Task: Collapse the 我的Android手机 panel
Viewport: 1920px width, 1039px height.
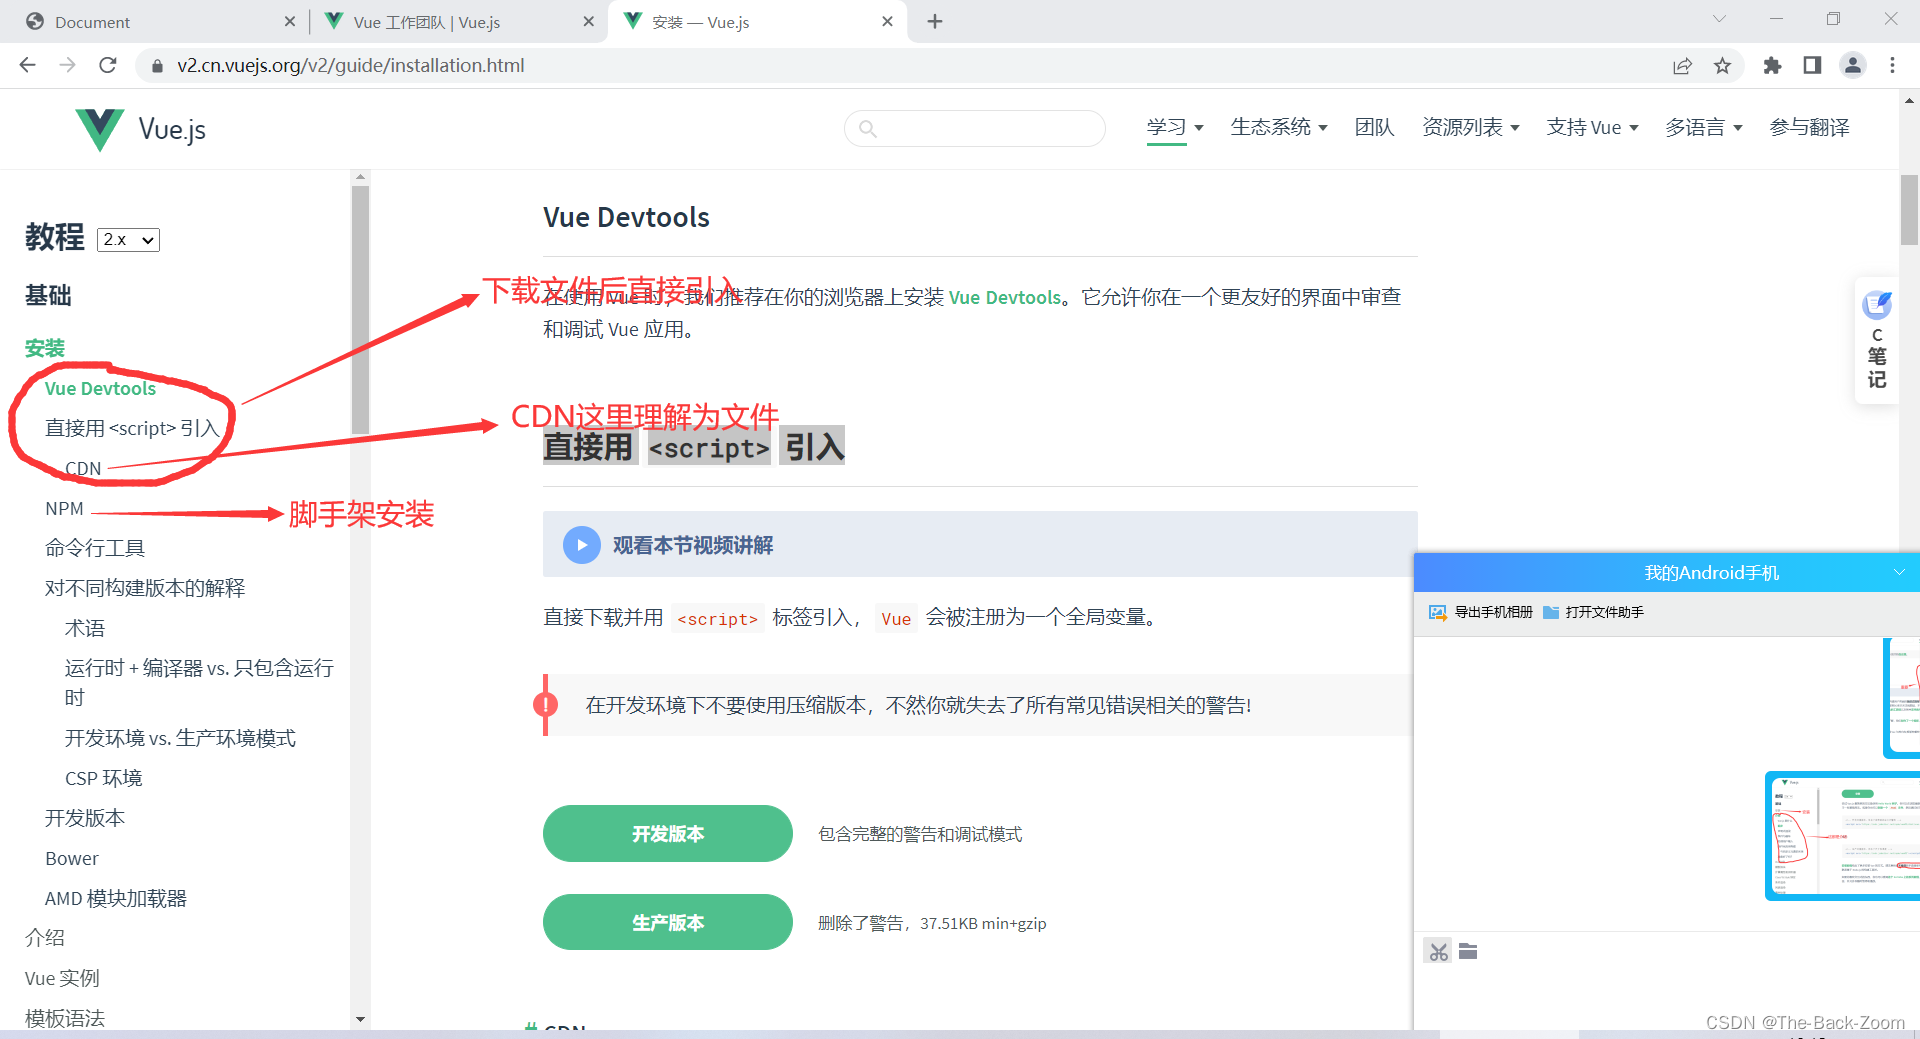Action: tap(1898, 572)
